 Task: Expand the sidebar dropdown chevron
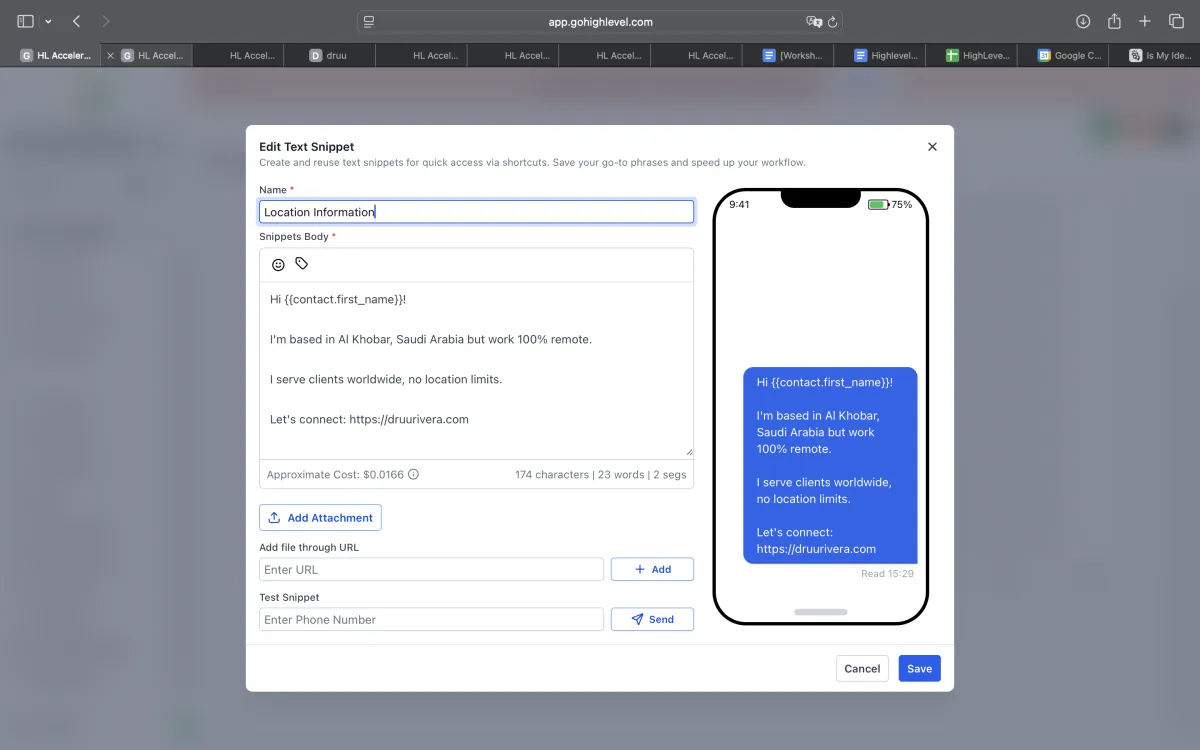48,21
